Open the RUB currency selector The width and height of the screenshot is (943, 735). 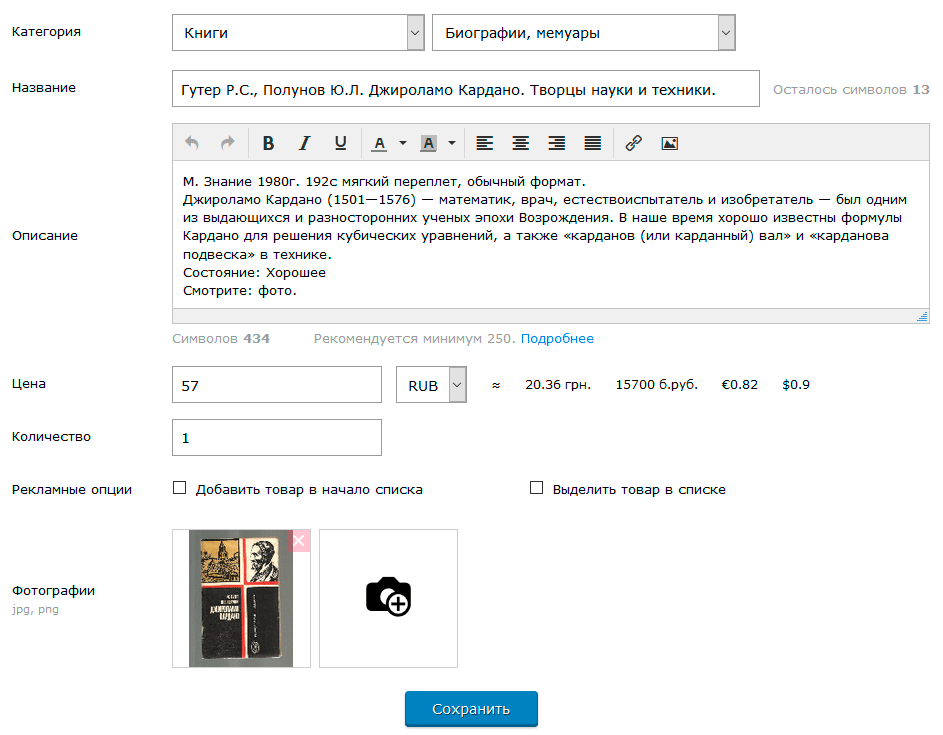432,385
